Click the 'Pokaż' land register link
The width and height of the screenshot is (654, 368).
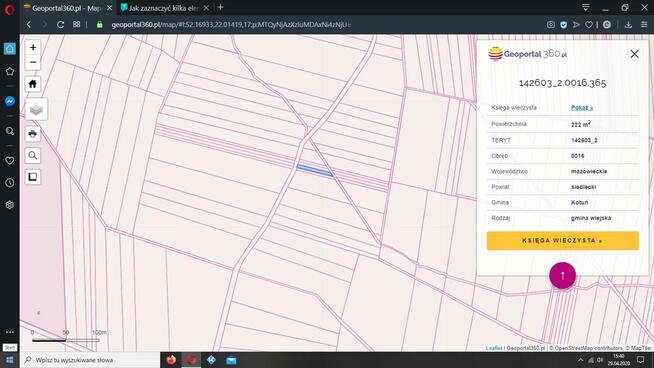point(581,108)
